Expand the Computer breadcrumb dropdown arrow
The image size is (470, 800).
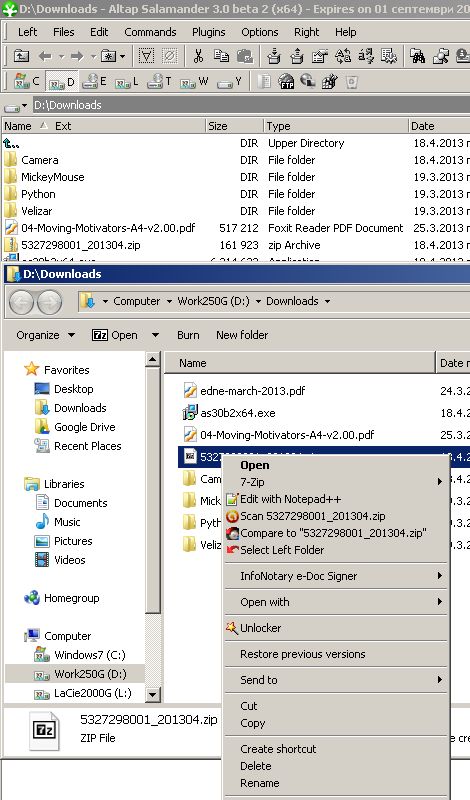169,302
